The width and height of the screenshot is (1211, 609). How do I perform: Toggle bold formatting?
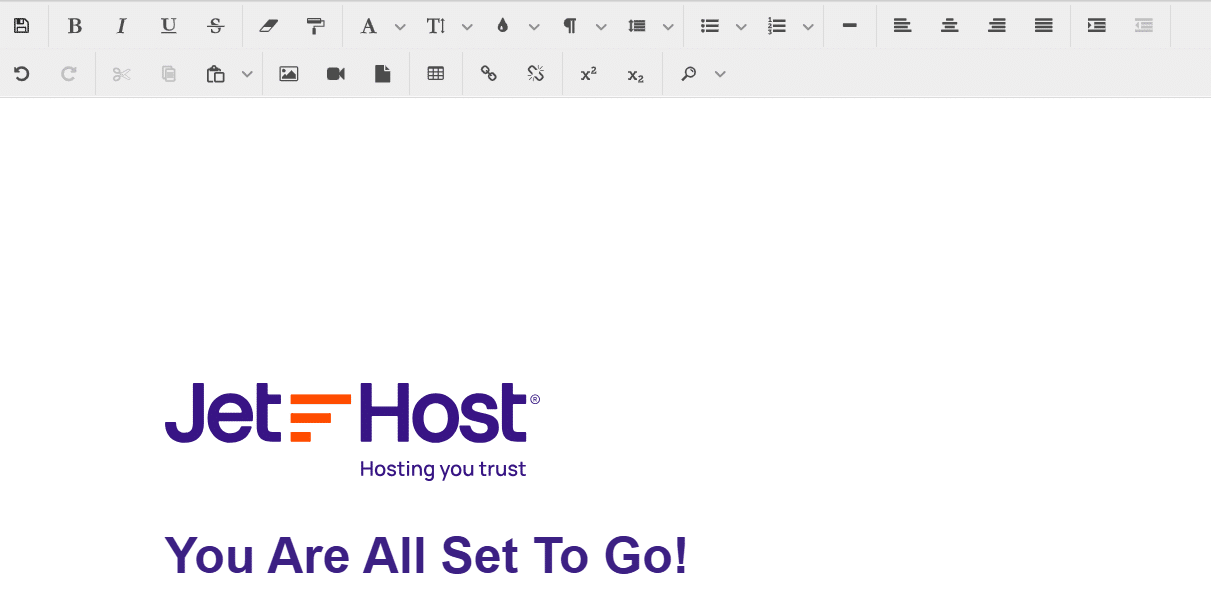74,26
